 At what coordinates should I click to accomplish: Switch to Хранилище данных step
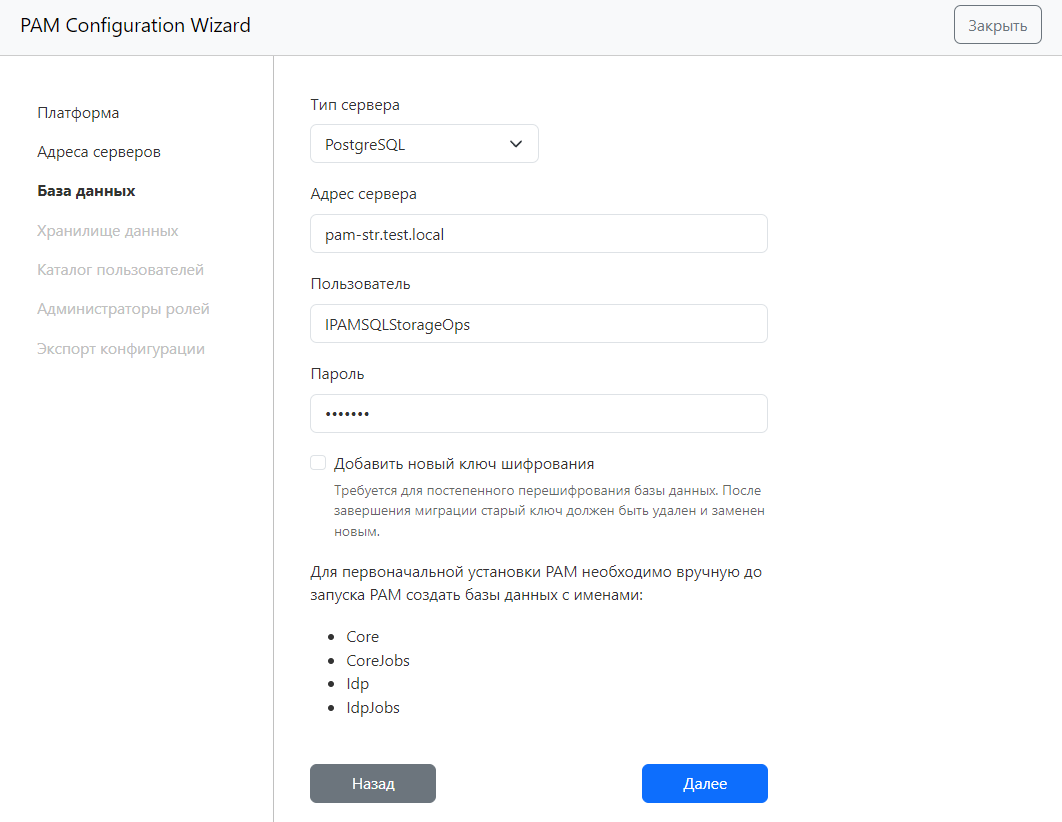[x=108, y=231]
